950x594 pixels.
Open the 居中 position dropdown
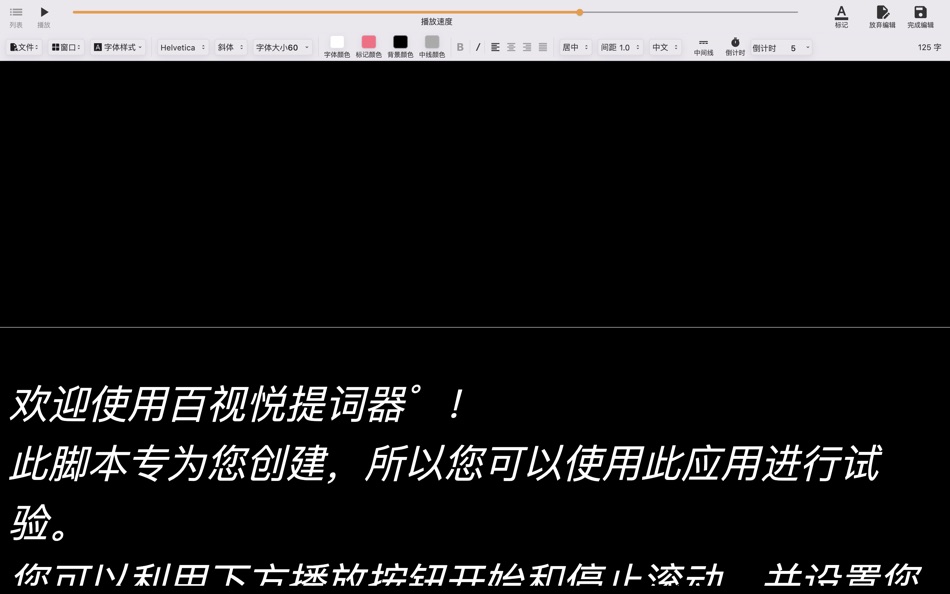point(575,47)
